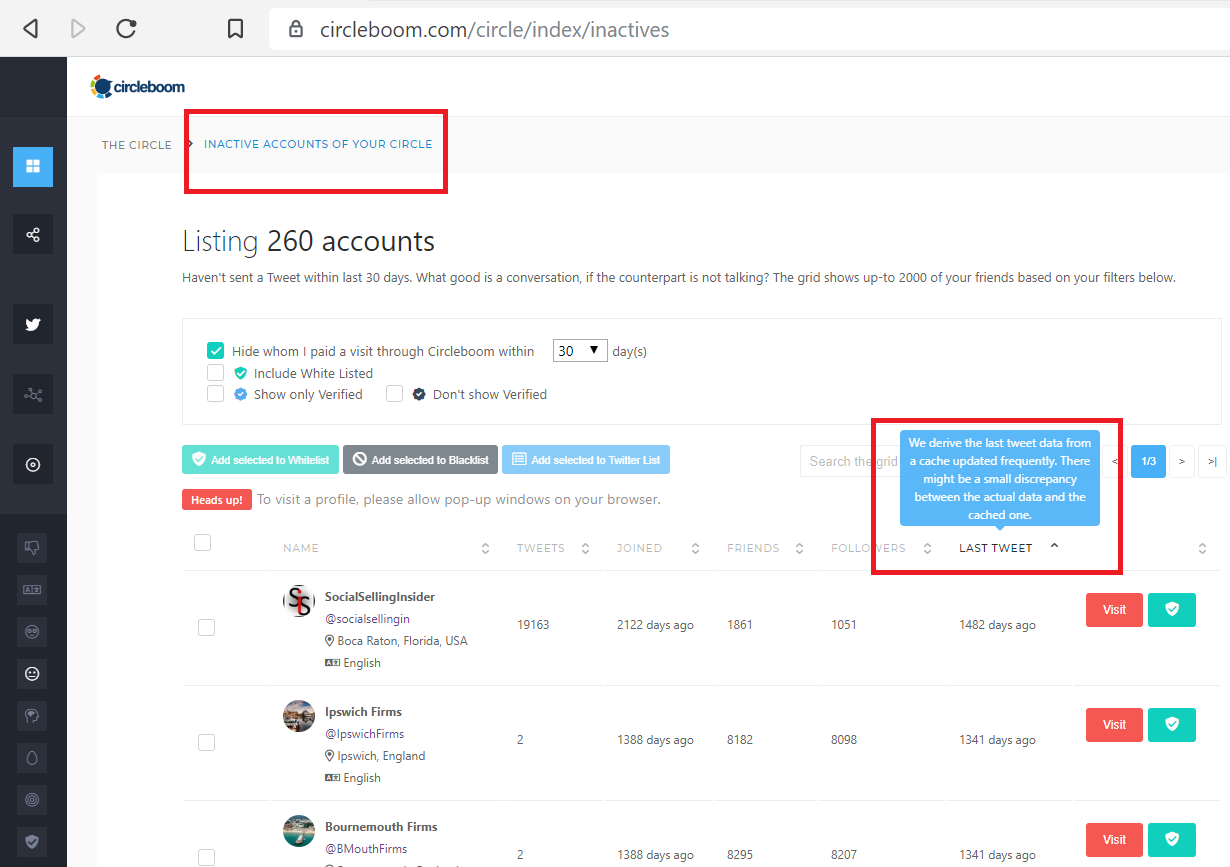Open the Circleboom logo home

[137, 87]
